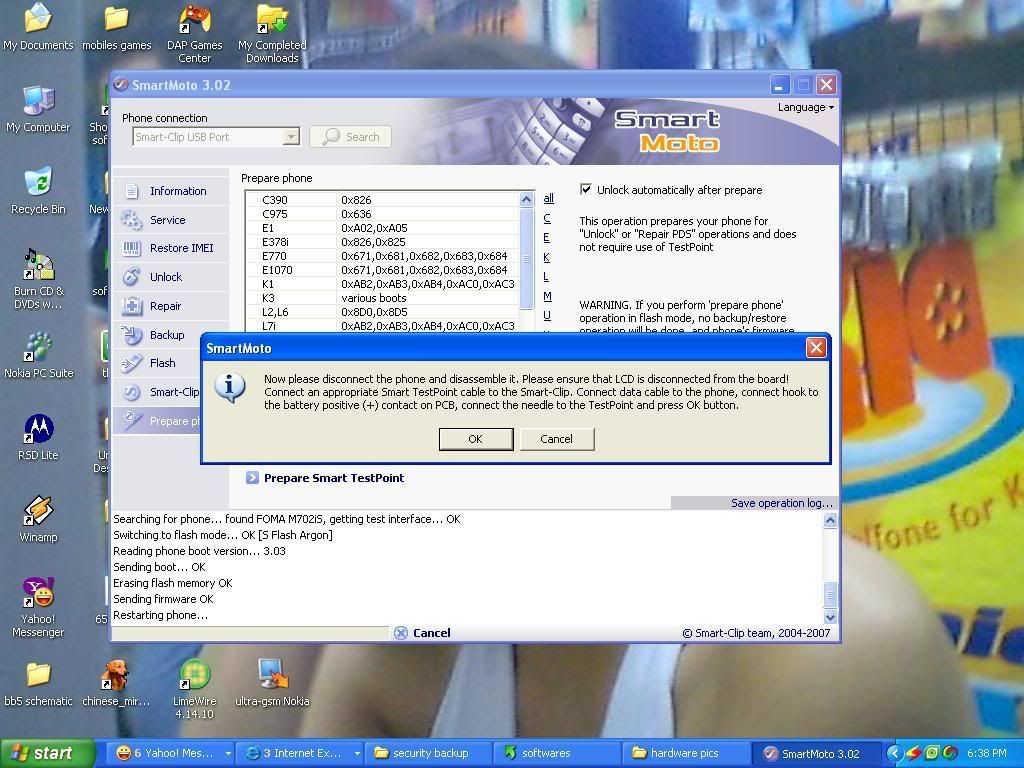The image size is (1024, 768).
Task: Filter phone list by letter C
Action: (x=547, y=218)
